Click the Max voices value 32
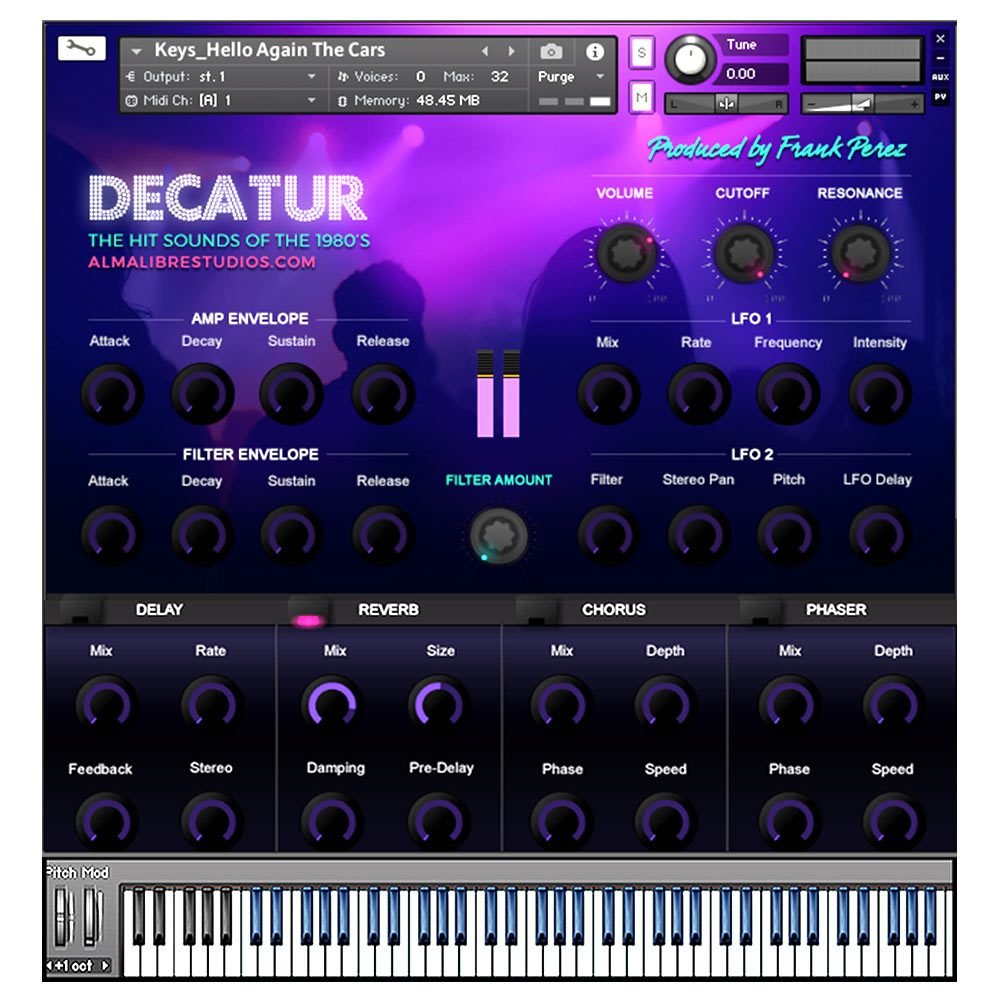 499,77
